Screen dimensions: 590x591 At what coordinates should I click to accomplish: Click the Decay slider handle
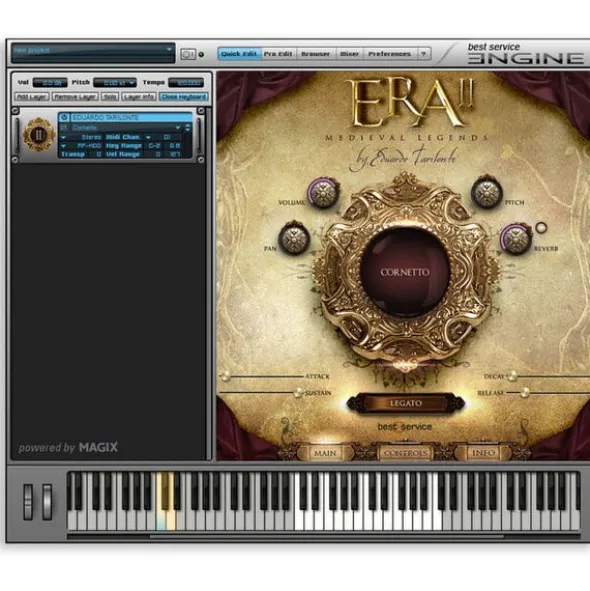[512, 376]
